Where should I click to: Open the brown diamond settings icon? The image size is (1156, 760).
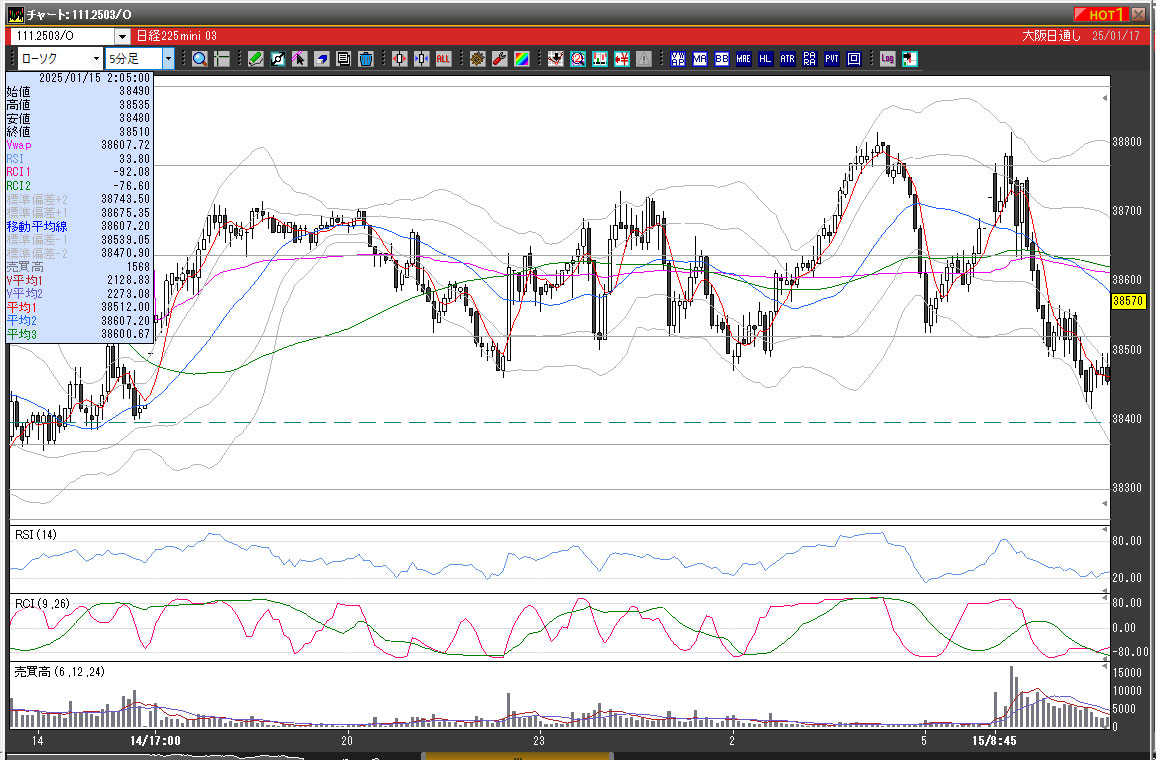point(477,59)
